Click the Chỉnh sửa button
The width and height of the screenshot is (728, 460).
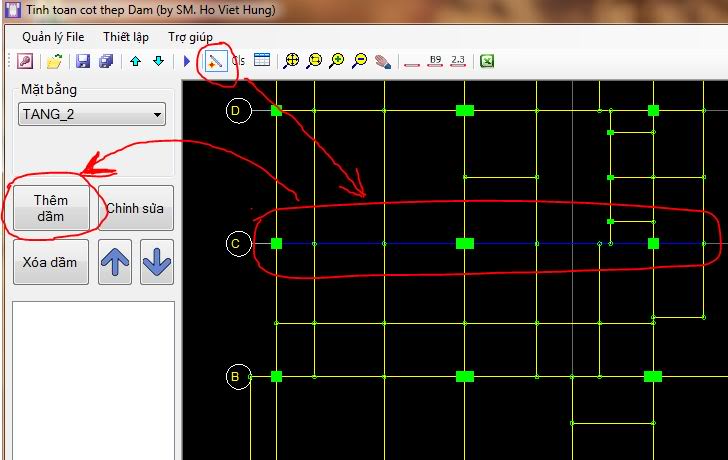click(x=136, y=208)
